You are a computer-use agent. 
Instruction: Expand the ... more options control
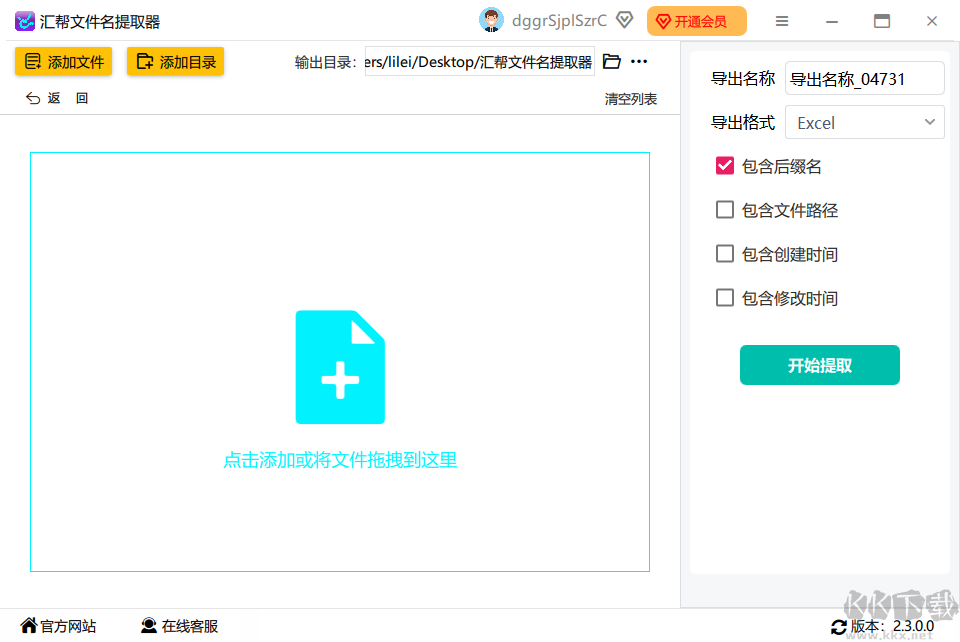[639, 61]
